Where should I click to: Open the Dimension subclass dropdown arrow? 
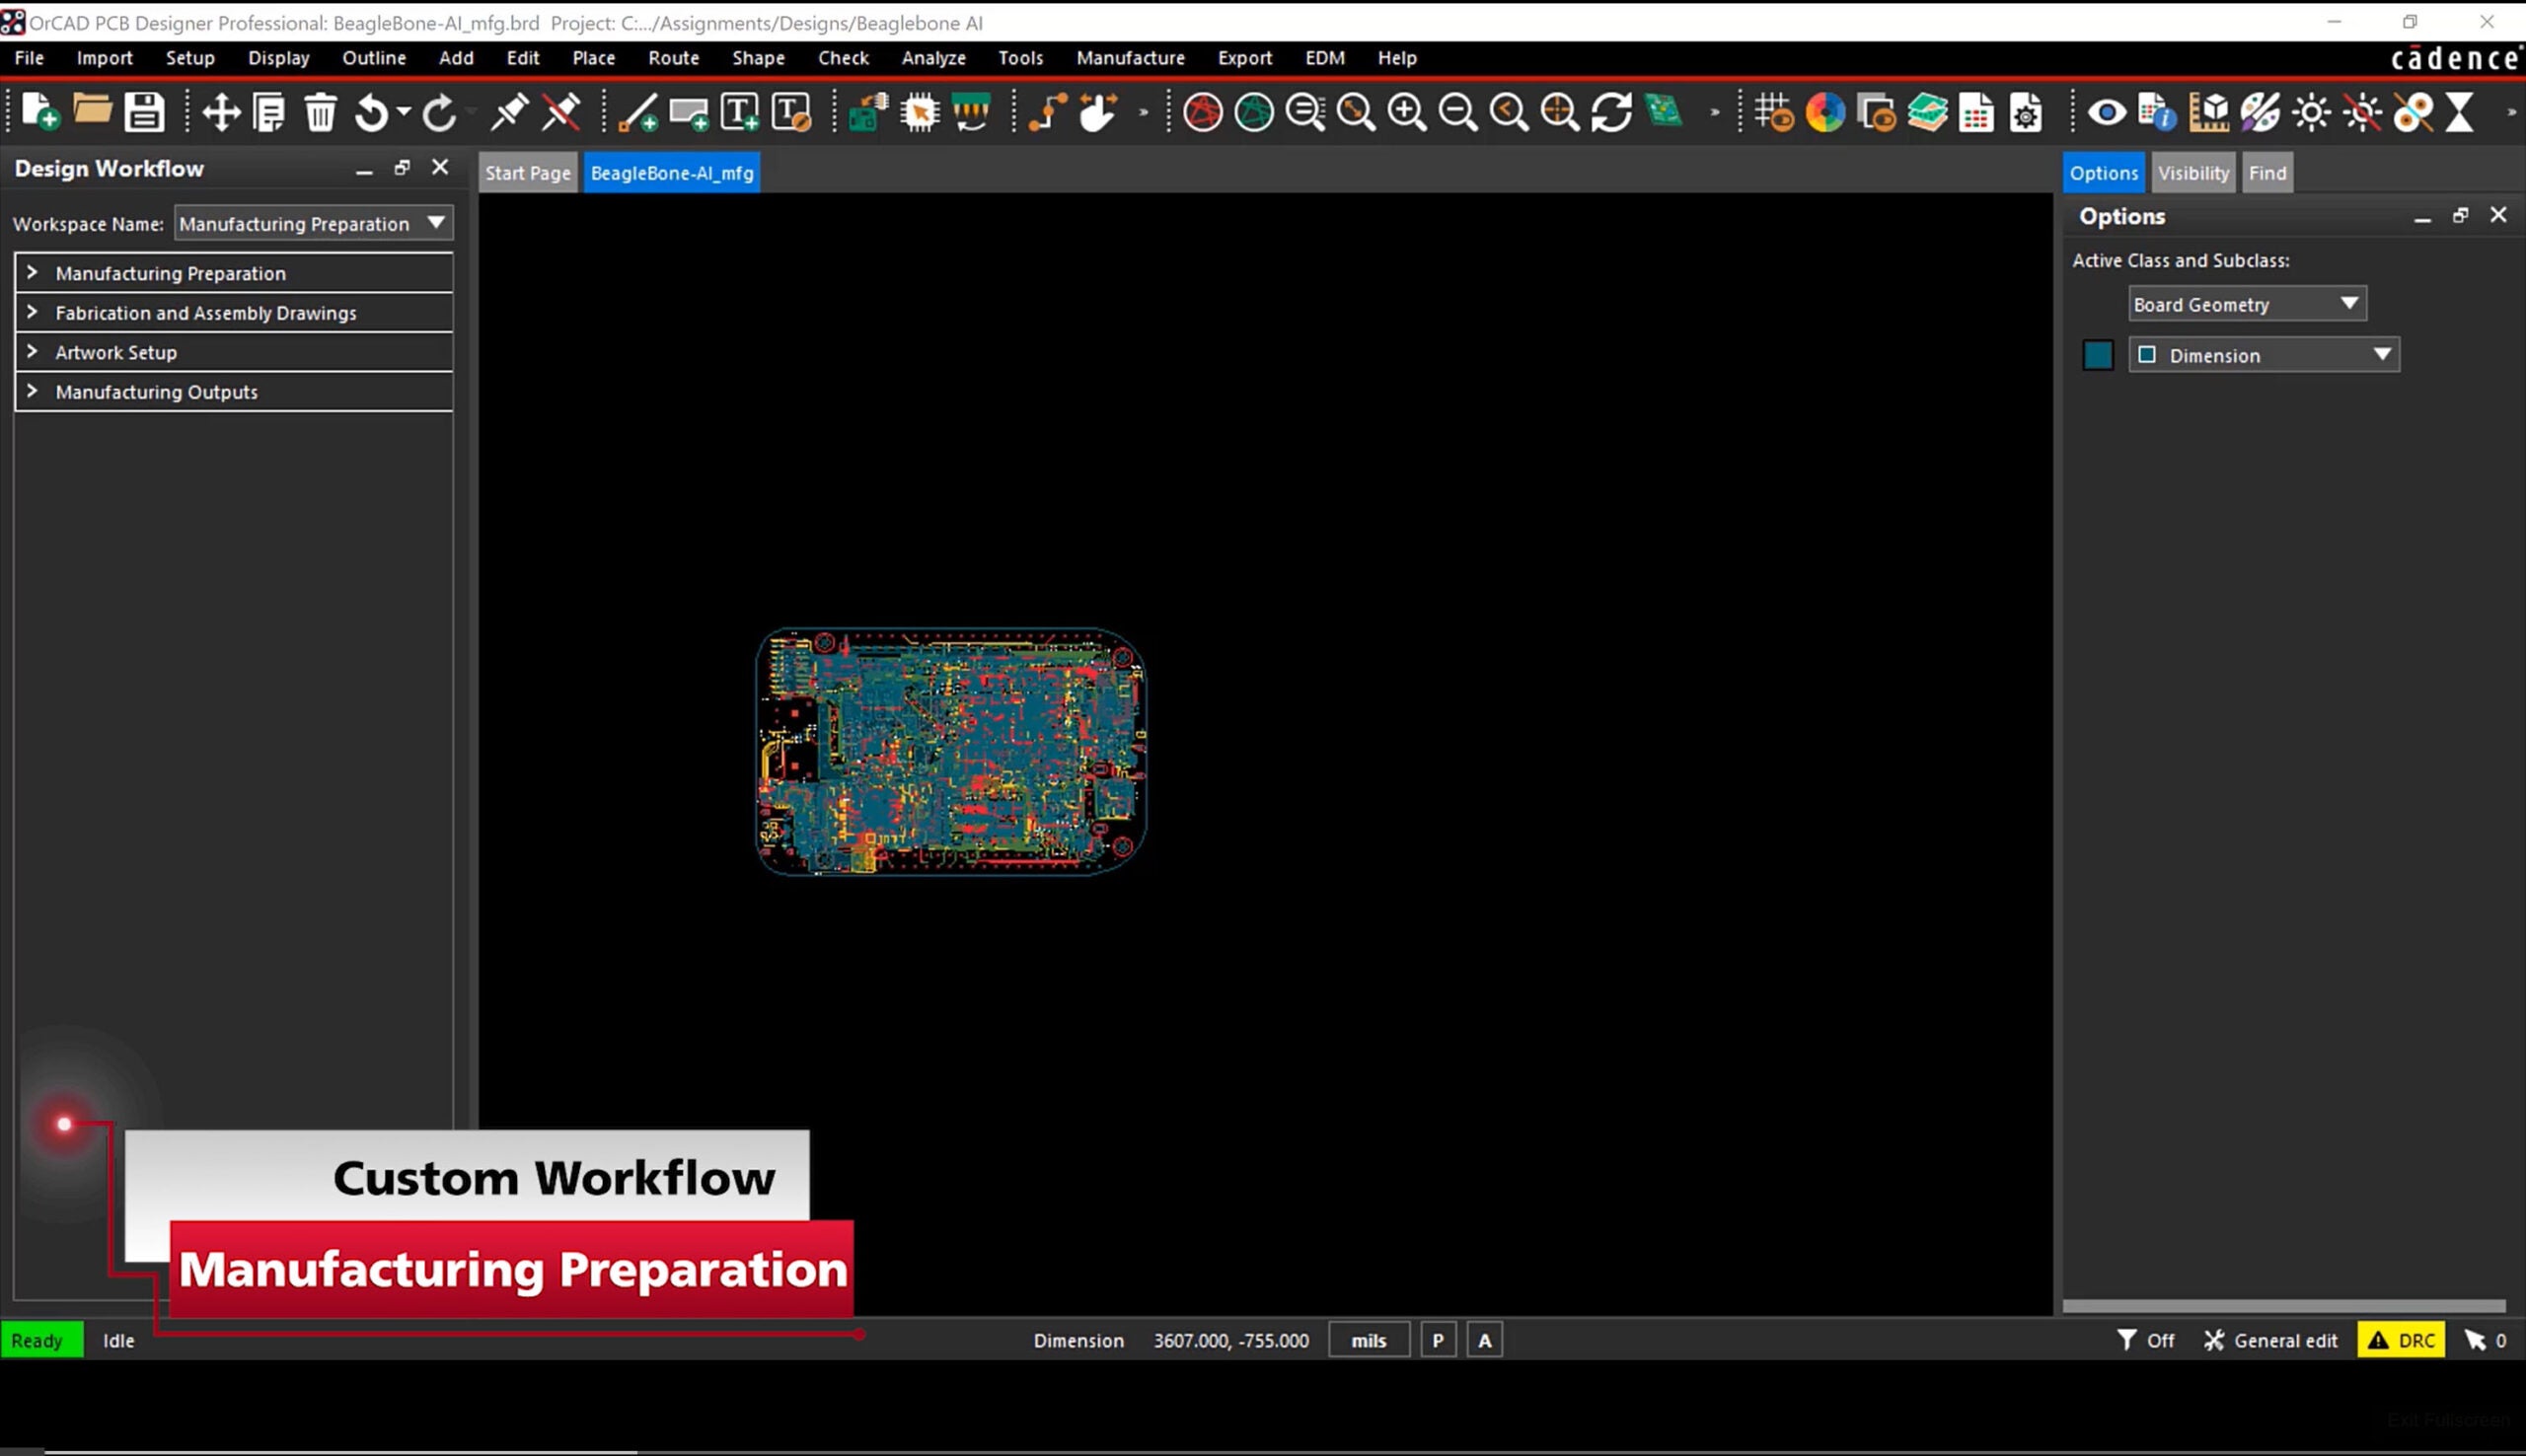tap(2382, 355)
